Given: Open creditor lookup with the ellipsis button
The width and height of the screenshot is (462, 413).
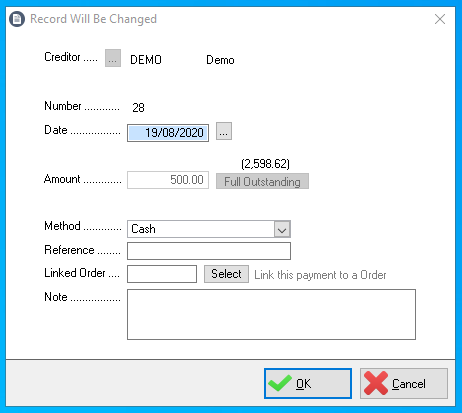Looking at the screenshot, I should (x=113, y=58).
